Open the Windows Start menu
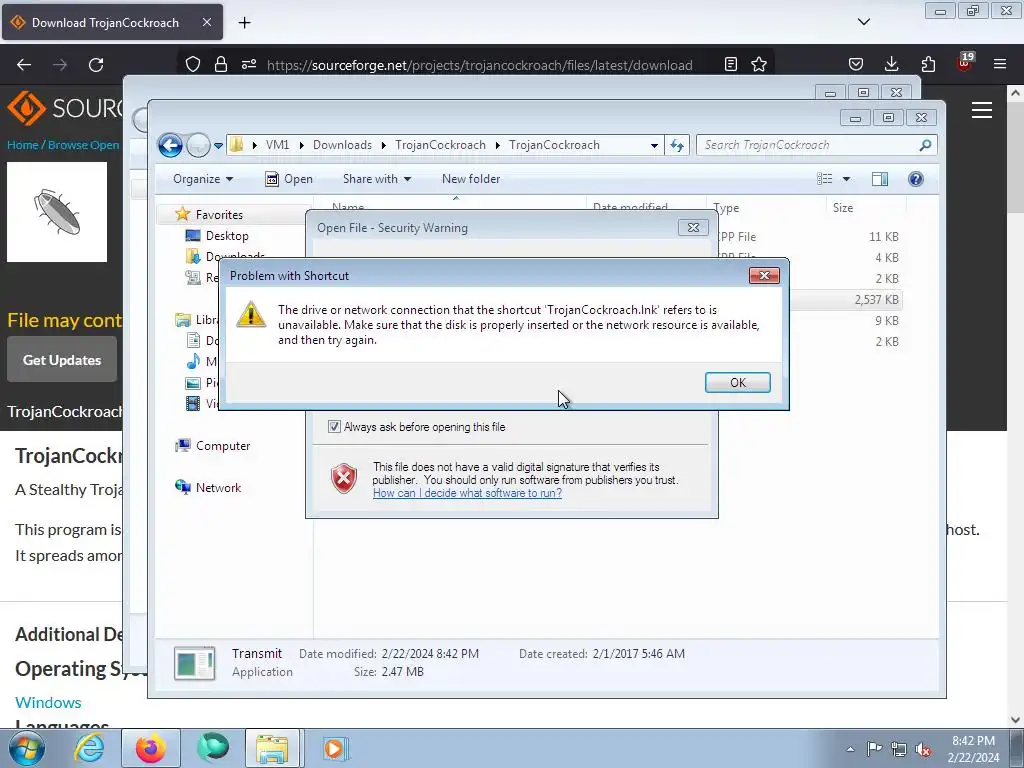Viewport: 1024px width, 768px height. tap(27, 748)
